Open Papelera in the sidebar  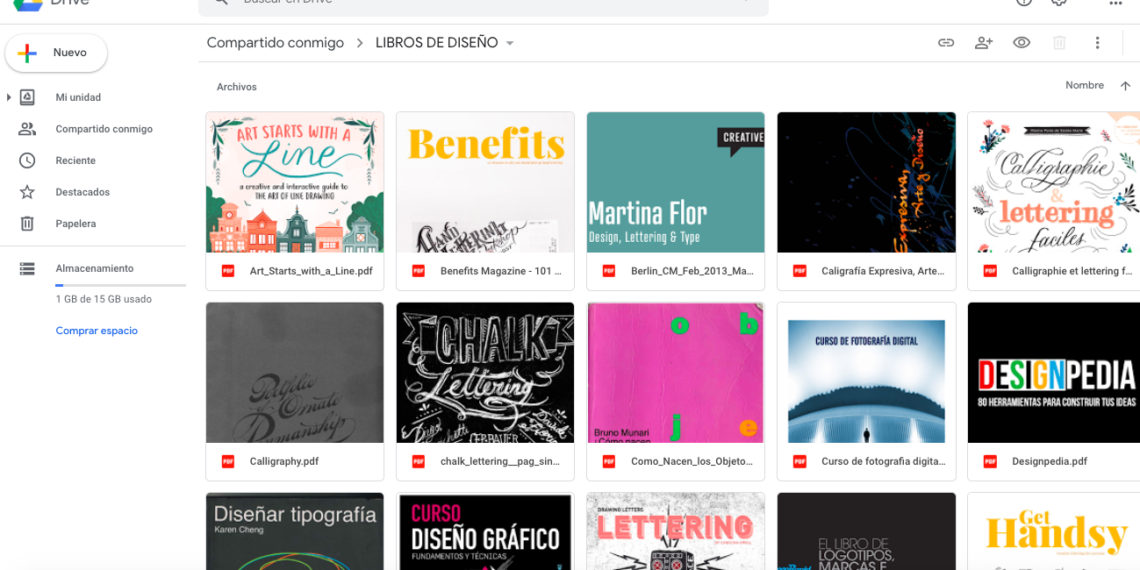[76, 224]
